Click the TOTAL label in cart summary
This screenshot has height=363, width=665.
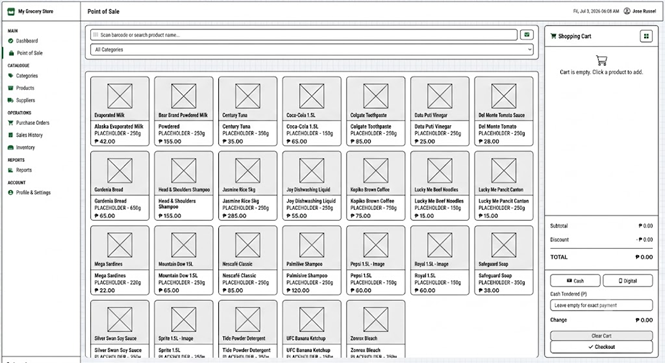(559, 257)
